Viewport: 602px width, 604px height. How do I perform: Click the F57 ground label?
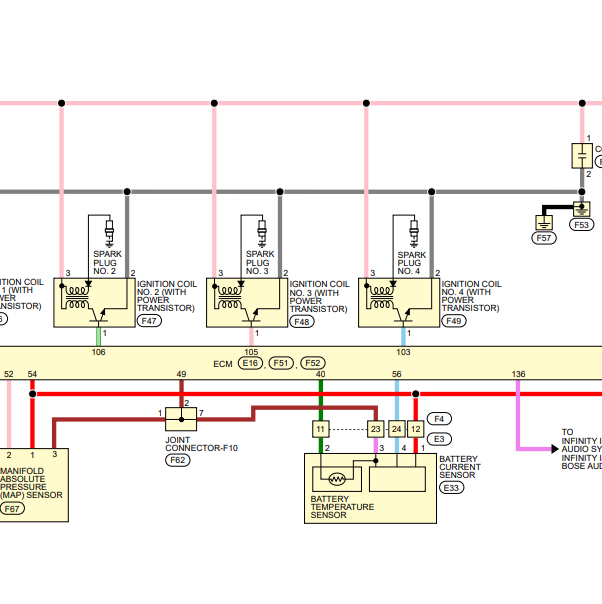tap(544, 238)
